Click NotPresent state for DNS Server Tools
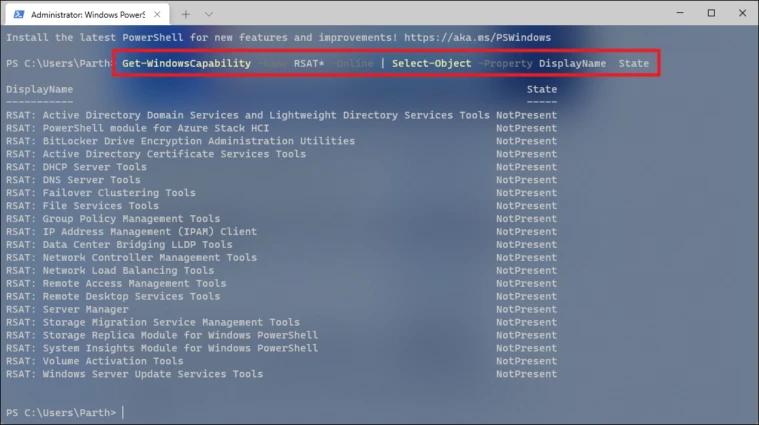This screenshot has width=759, height=425. click(x=527, y=180)
